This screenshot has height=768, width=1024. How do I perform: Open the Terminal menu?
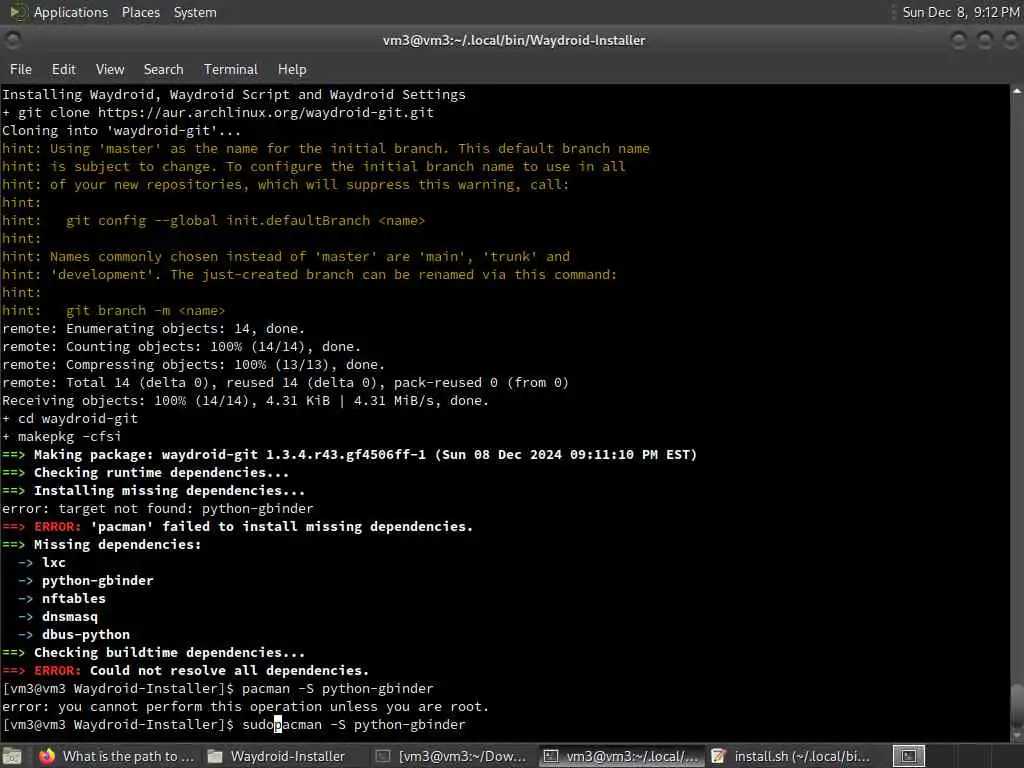(231, 69)
